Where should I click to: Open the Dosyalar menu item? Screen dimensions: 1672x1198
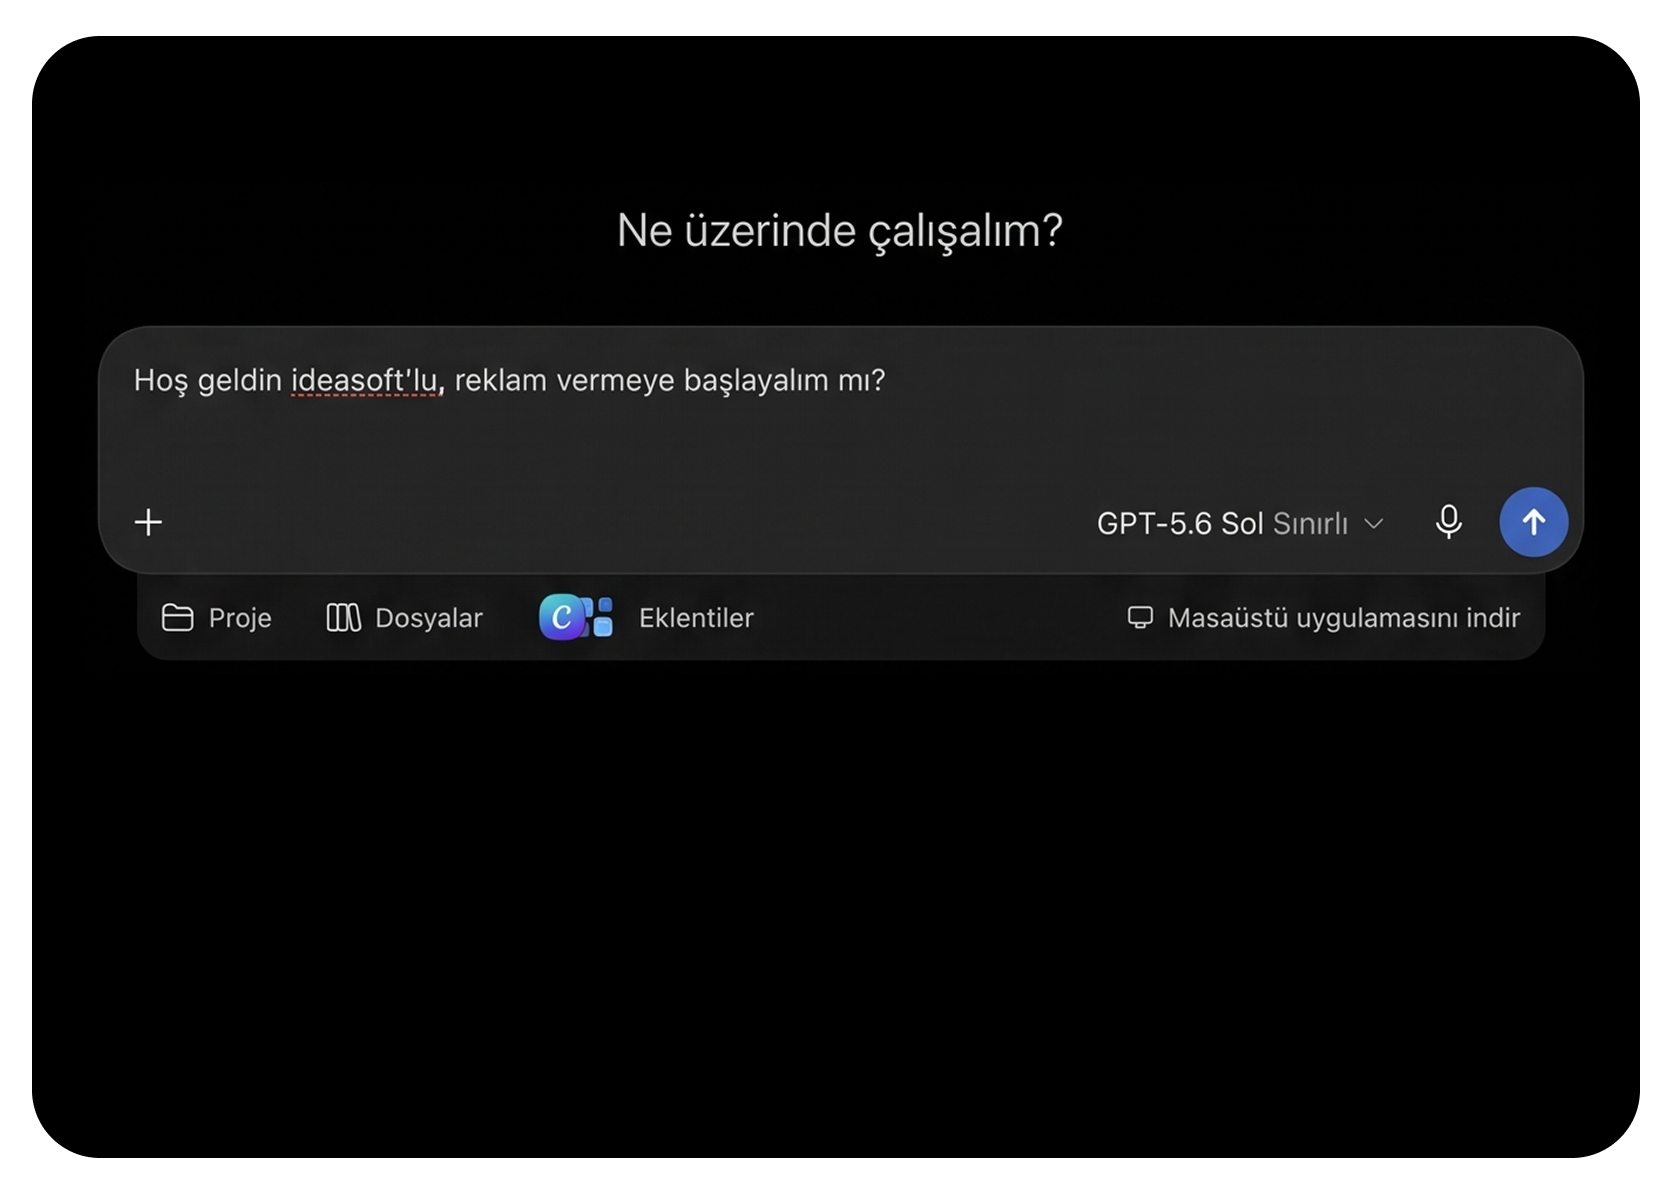(404, 618)
